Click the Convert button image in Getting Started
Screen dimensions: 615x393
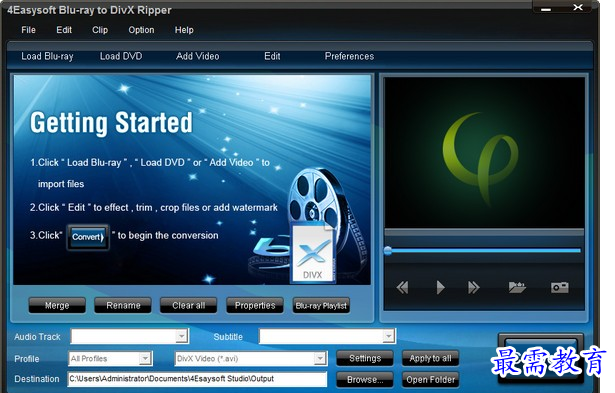pyautogui.click(x=88, y=237)
